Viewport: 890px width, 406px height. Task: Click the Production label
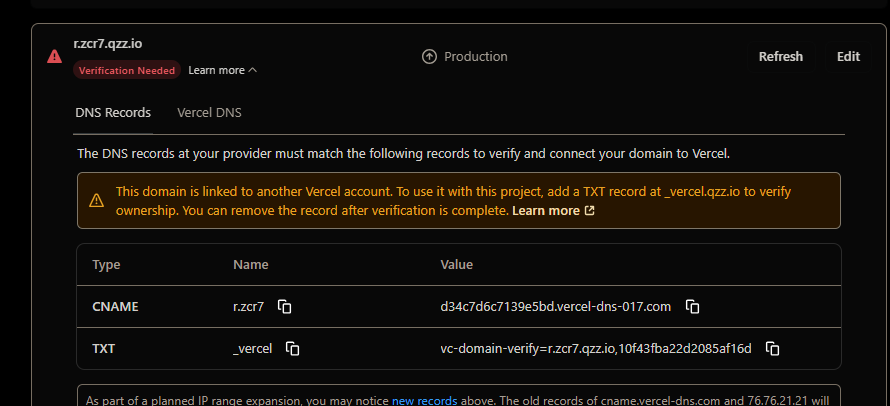[475, 57]
